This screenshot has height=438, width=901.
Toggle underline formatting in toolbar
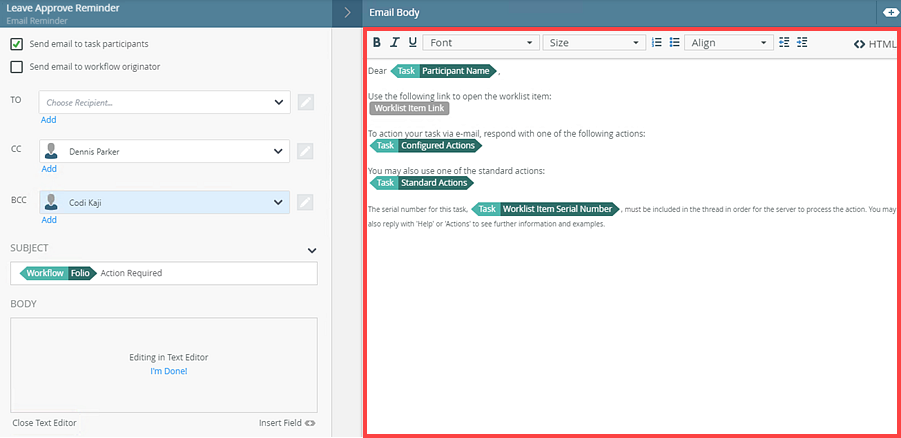[412, 43]
